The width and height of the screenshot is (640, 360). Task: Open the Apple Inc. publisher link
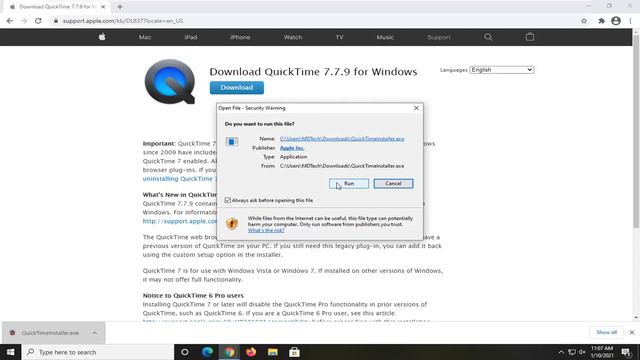(x=292, y=148)
